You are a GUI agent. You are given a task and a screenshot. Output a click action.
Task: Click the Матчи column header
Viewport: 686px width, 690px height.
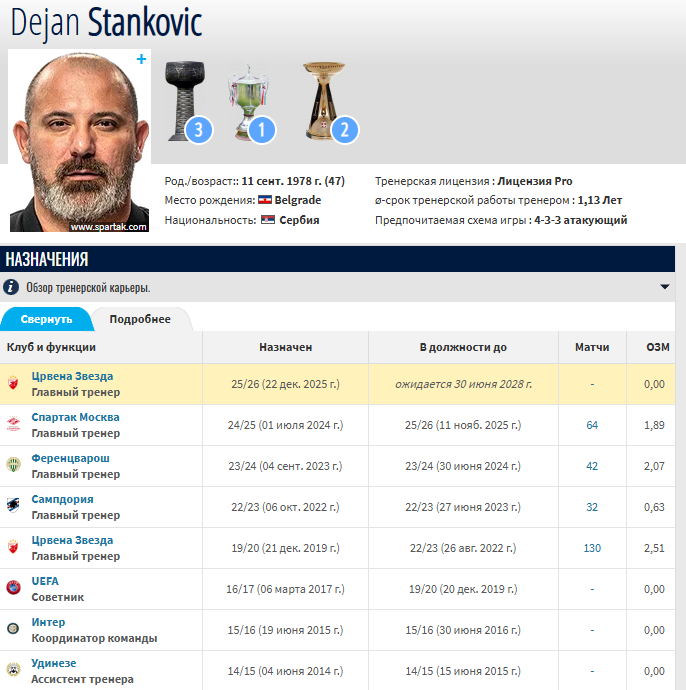[592, 347]
